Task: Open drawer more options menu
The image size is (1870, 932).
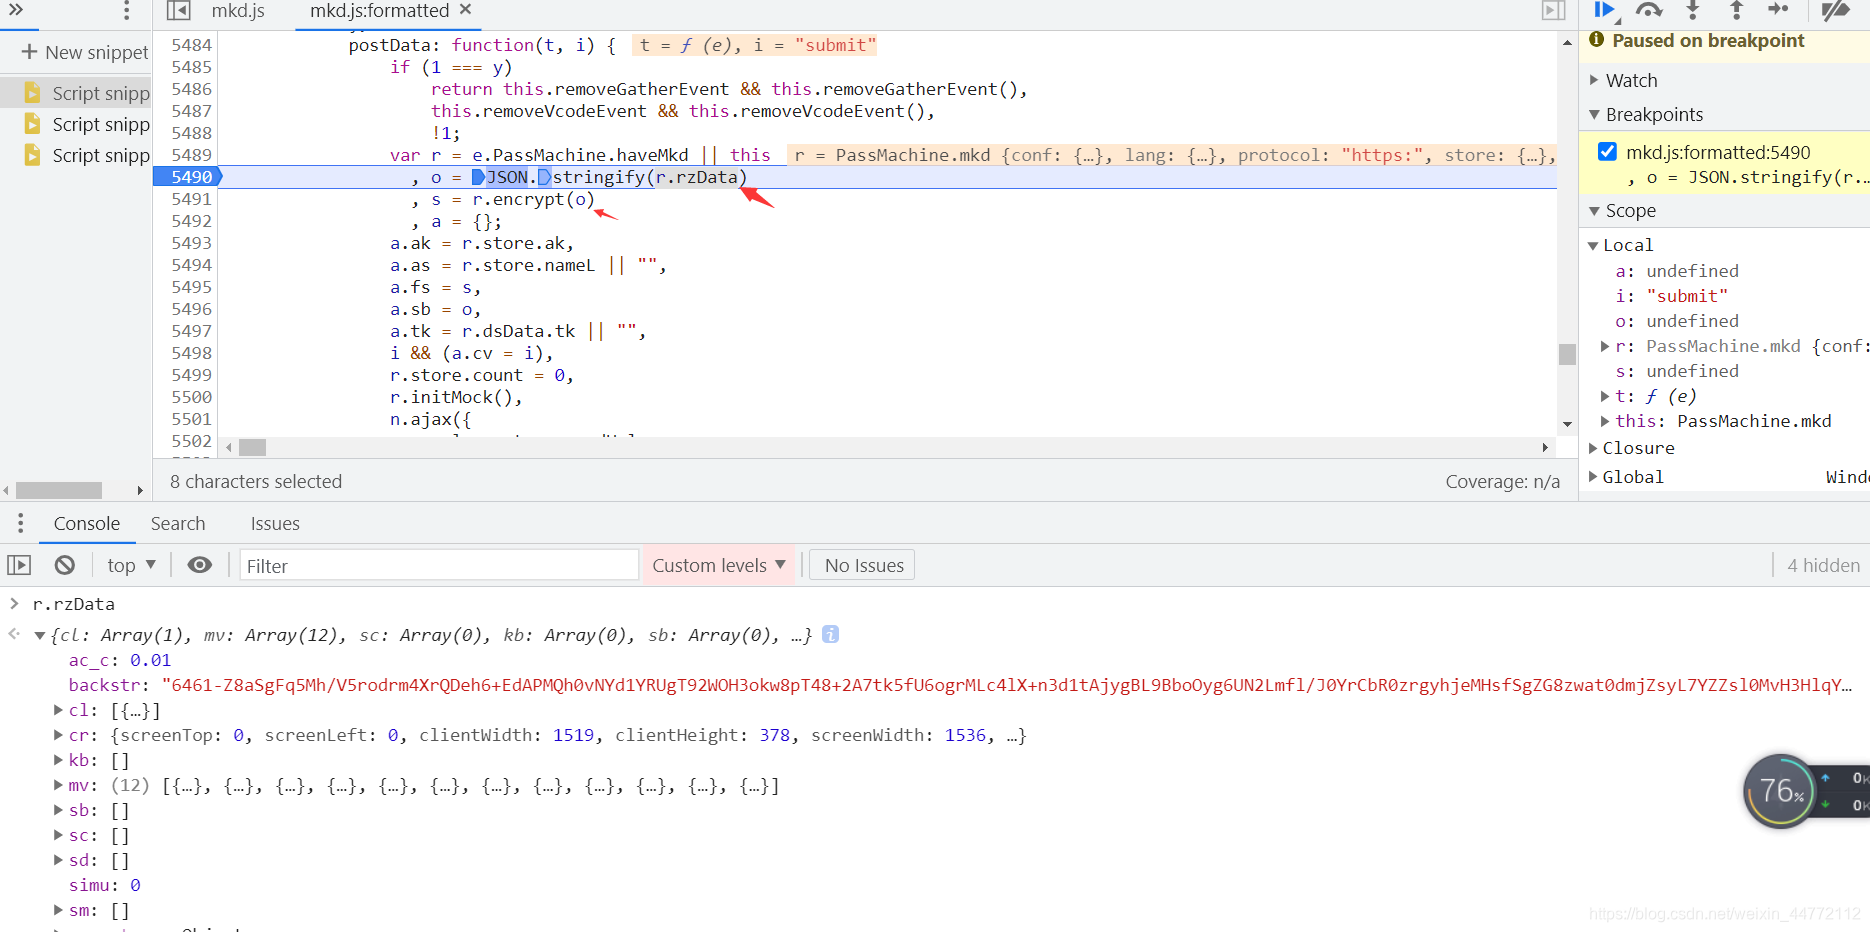Action: (x=20, y=523)
